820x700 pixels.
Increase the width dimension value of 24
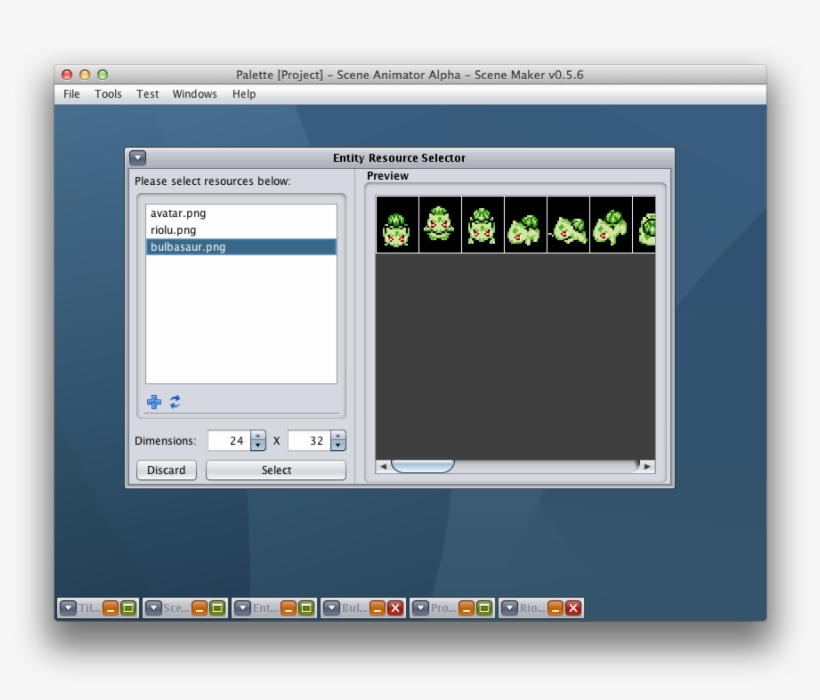click(258, 436)
